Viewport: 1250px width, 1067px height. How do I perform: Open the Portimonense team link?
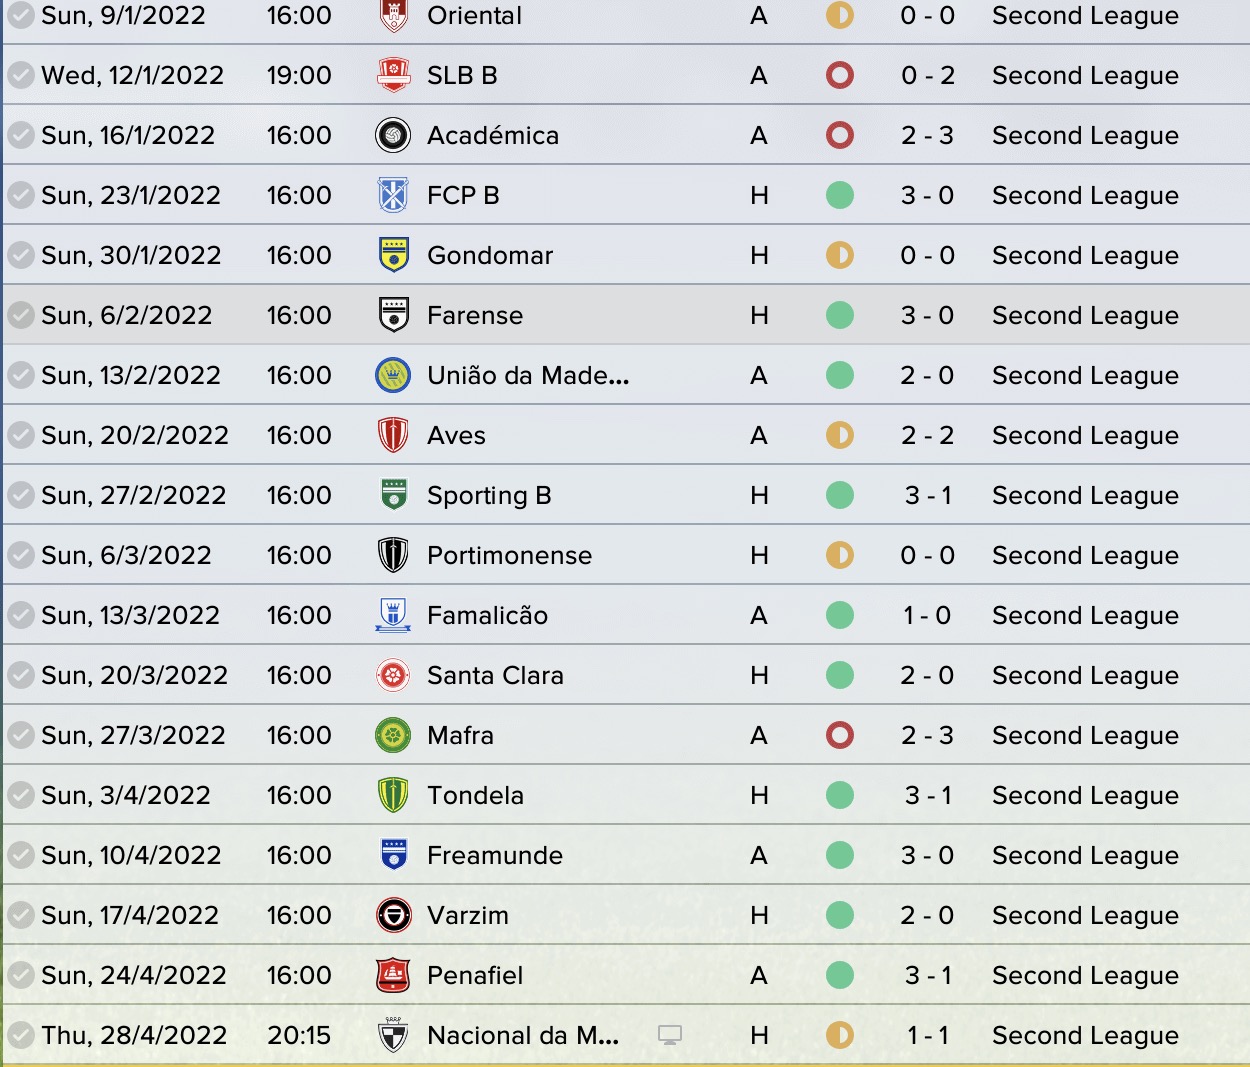tap(509, 555)
